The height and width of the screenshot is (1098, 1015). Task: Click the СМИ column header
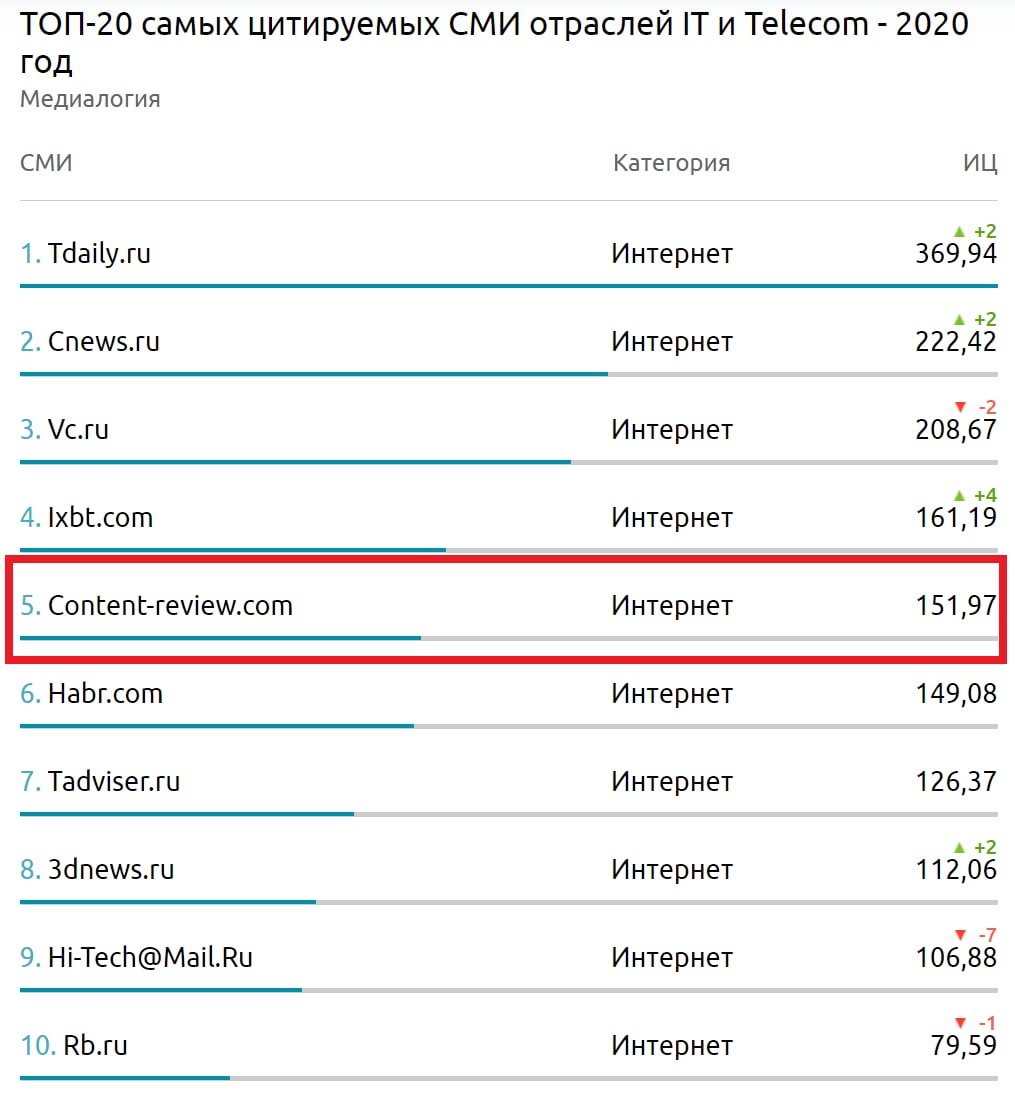[x=46, y=163]
